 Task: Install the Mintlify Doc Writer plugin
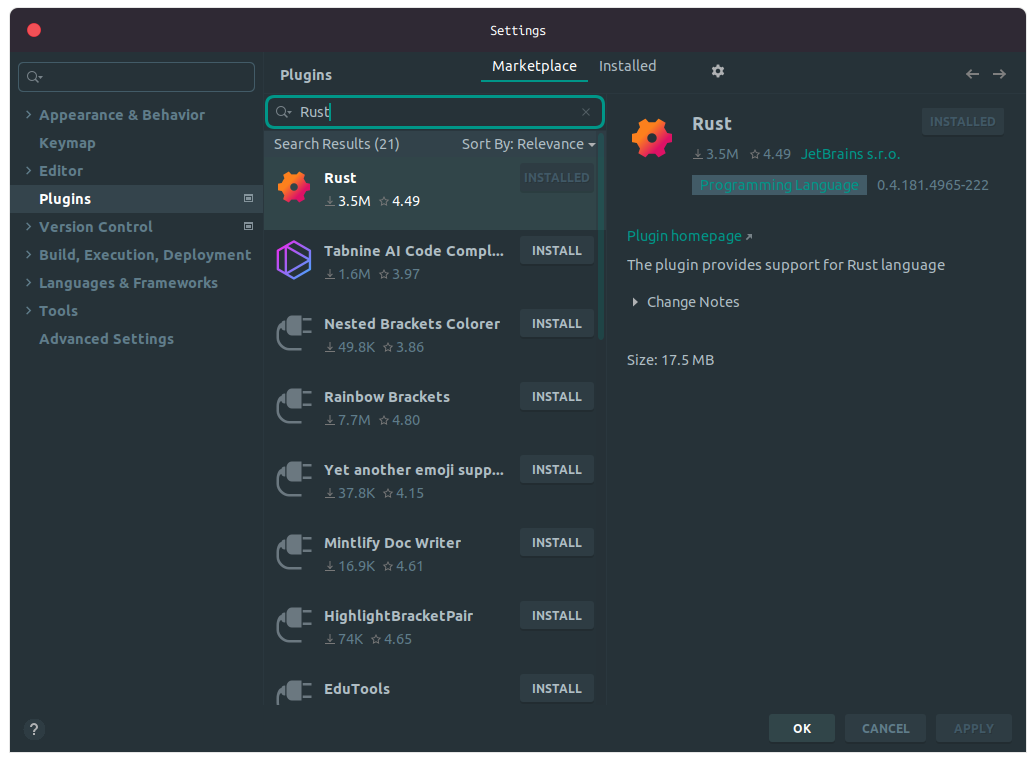(556, 543)
